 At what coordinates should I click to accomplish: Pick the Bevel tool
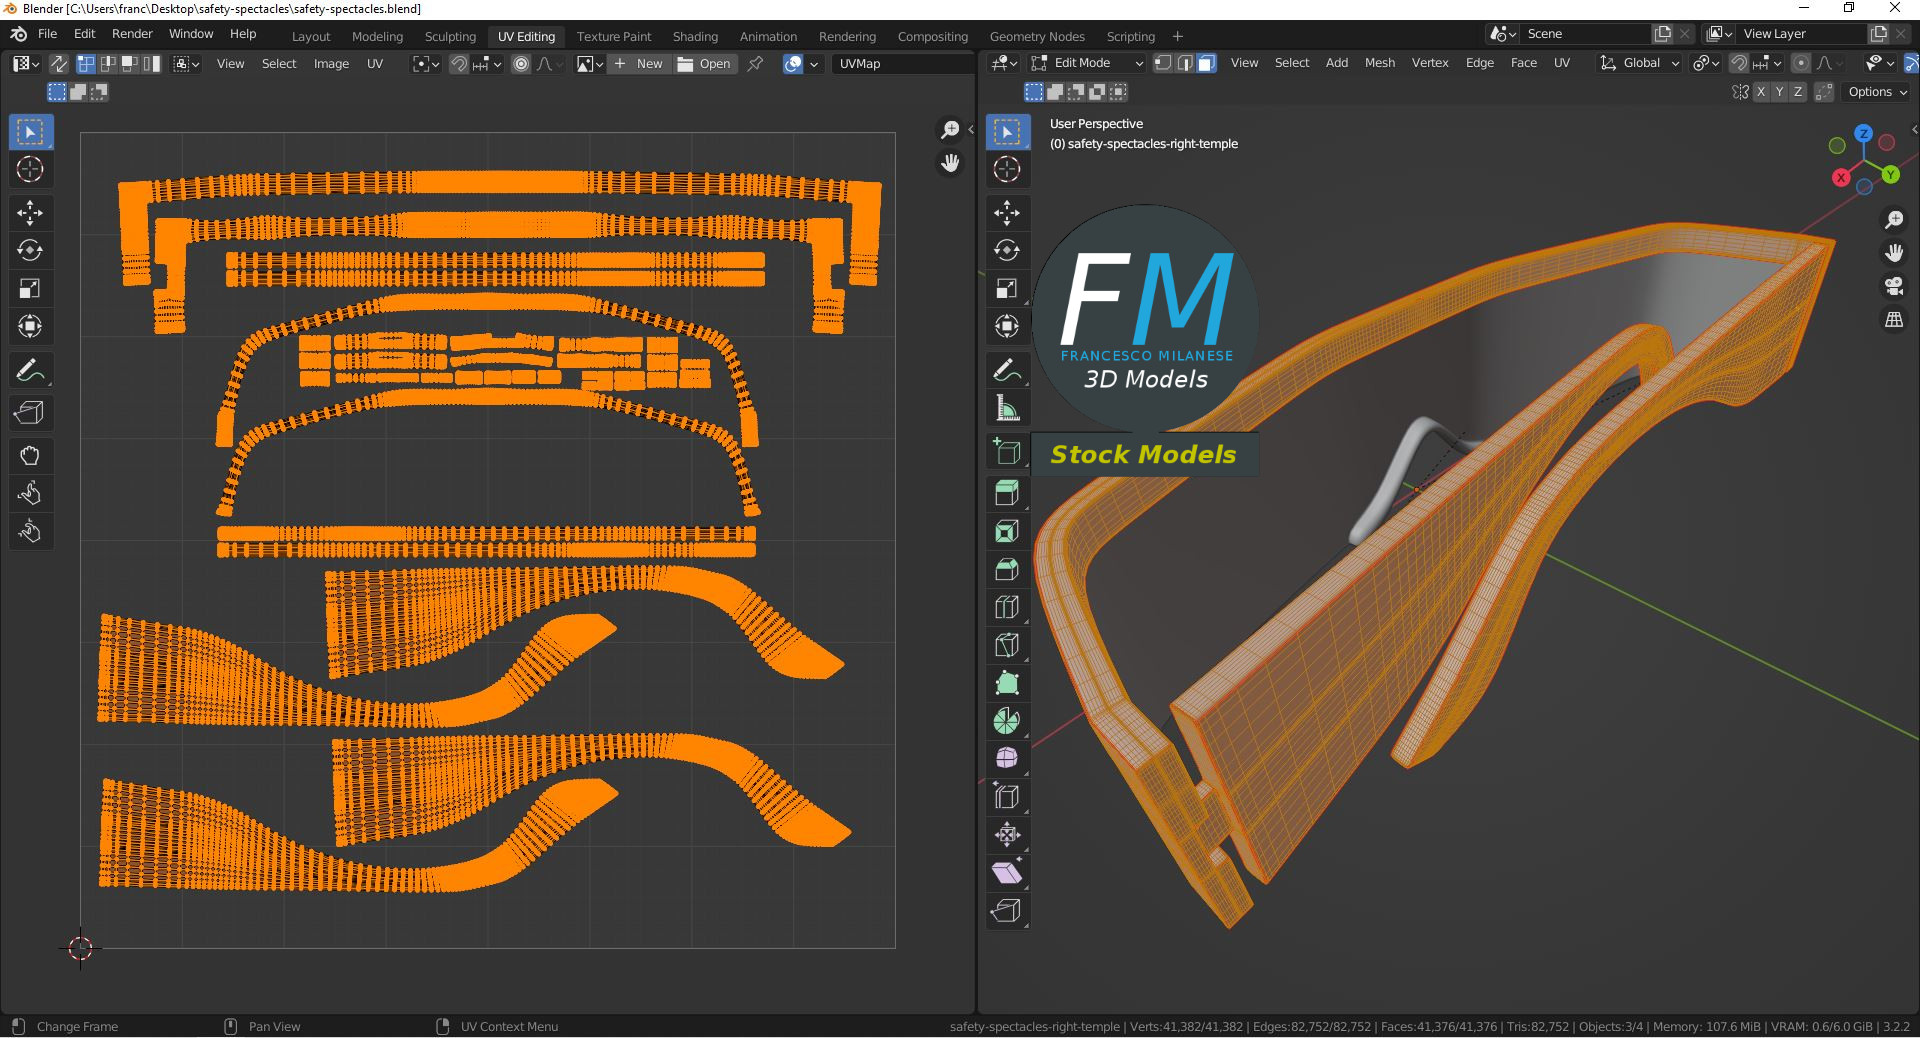[x=1007, y=570]
